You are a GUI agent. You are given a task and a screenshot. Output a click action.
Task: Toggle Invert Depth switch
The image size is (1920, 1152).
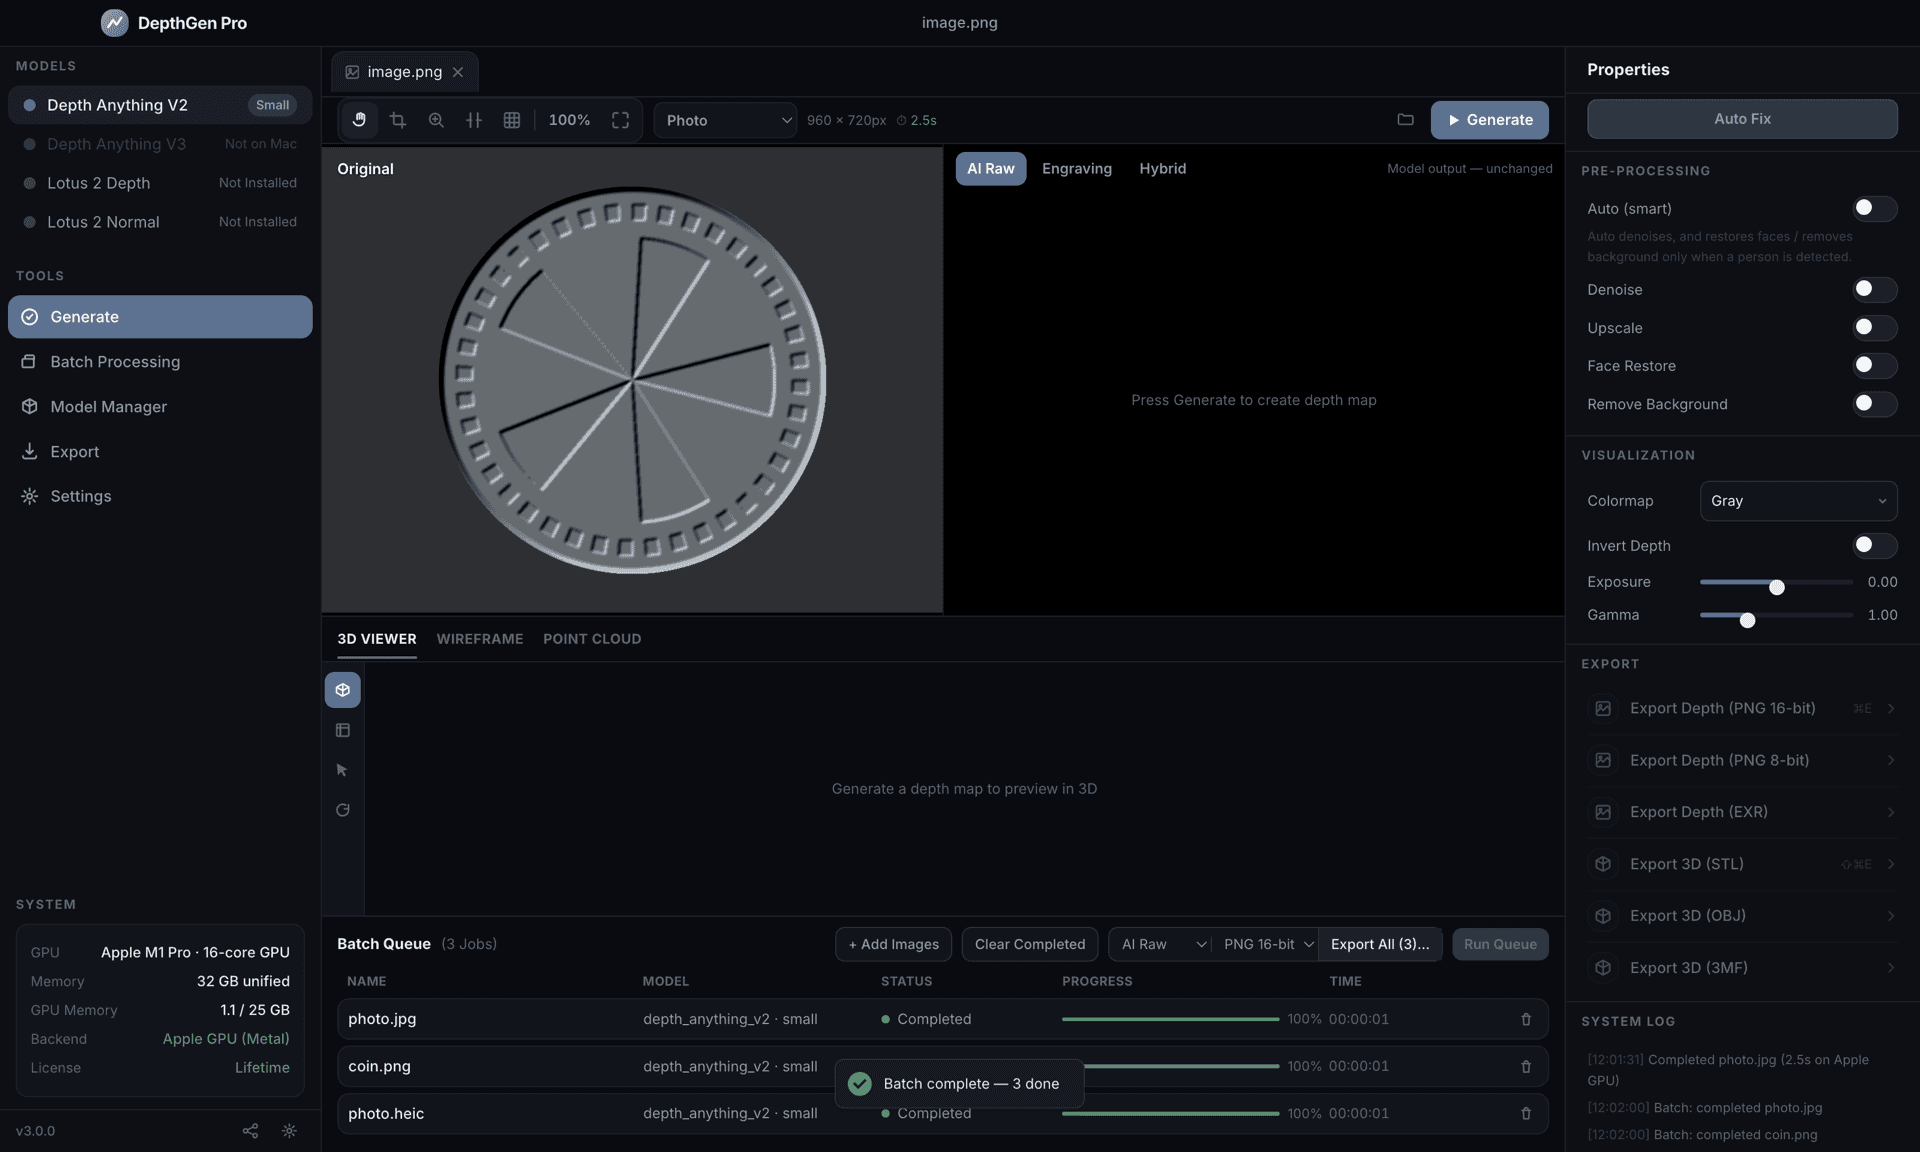pos(1874,545)
